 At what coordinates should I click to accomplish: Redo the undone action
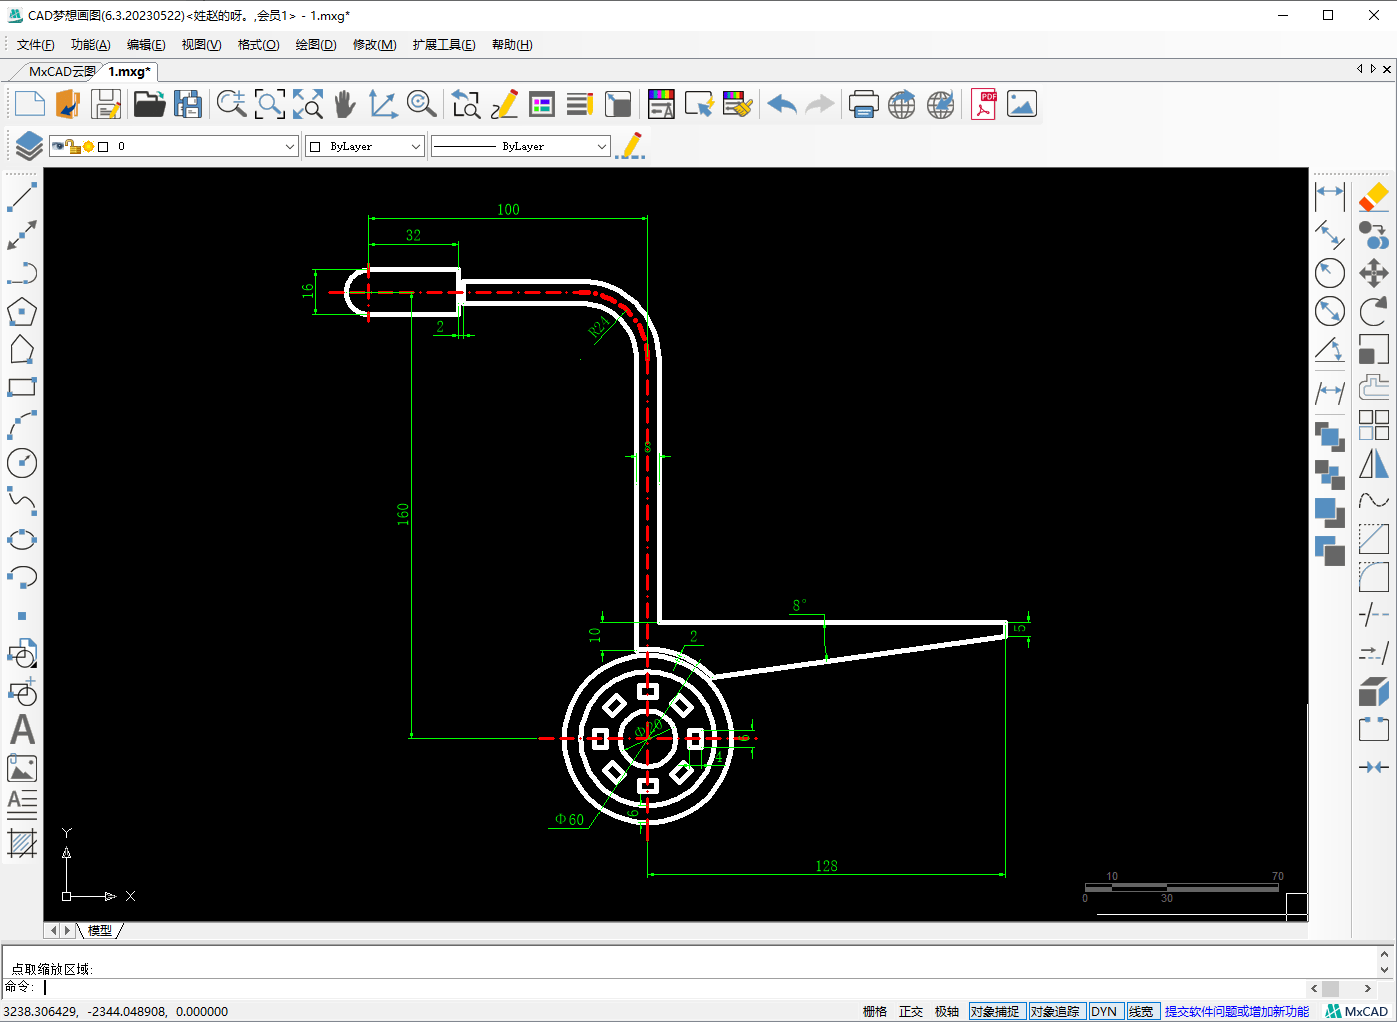(x=820, y=104)
